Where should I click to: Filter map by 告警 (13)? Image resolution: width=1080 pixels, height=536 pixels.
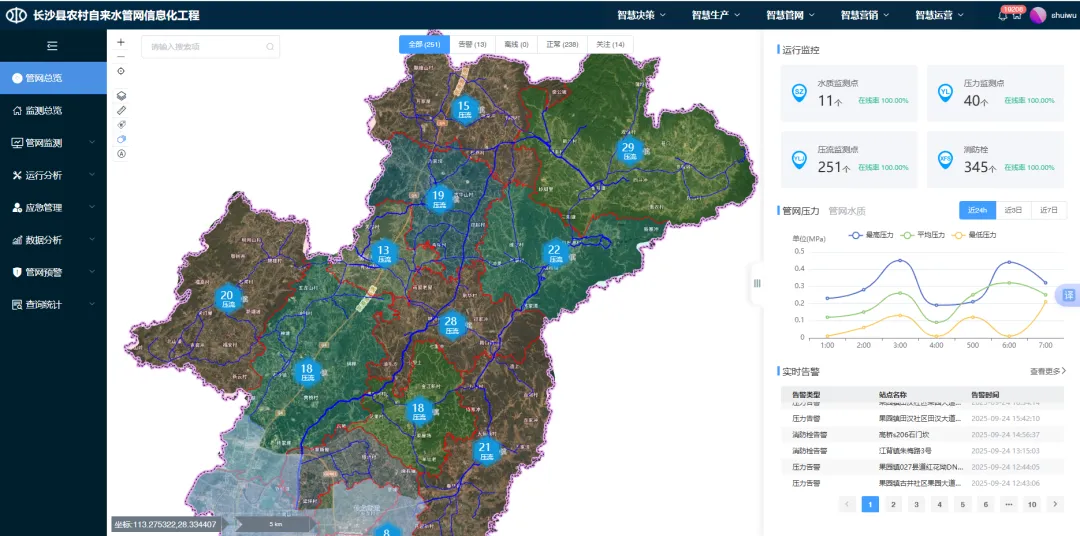tap(472, 45)
